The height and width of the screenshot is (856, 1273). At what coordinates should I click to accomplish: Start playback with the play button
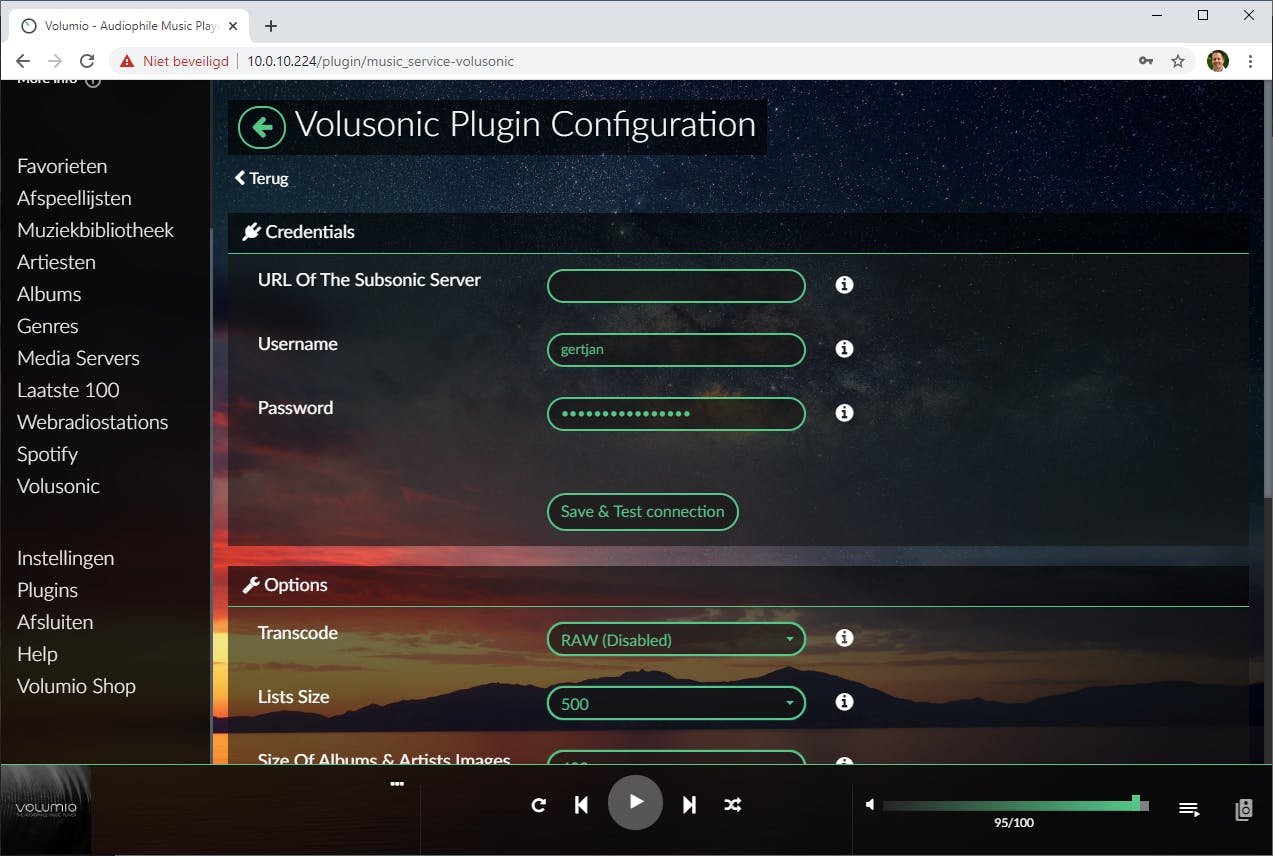click(x=635, y=802)
